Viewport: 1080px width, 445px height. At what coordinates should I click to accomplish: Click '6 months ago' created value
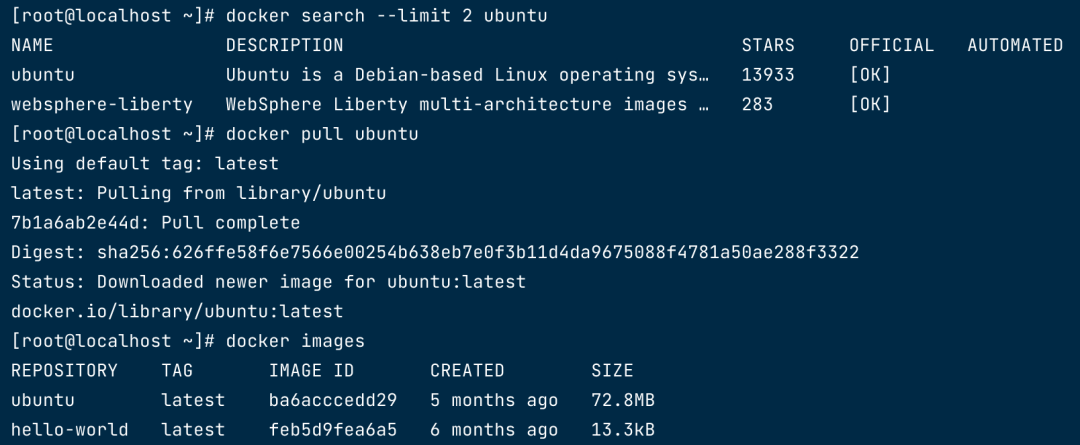click(494, 430)
